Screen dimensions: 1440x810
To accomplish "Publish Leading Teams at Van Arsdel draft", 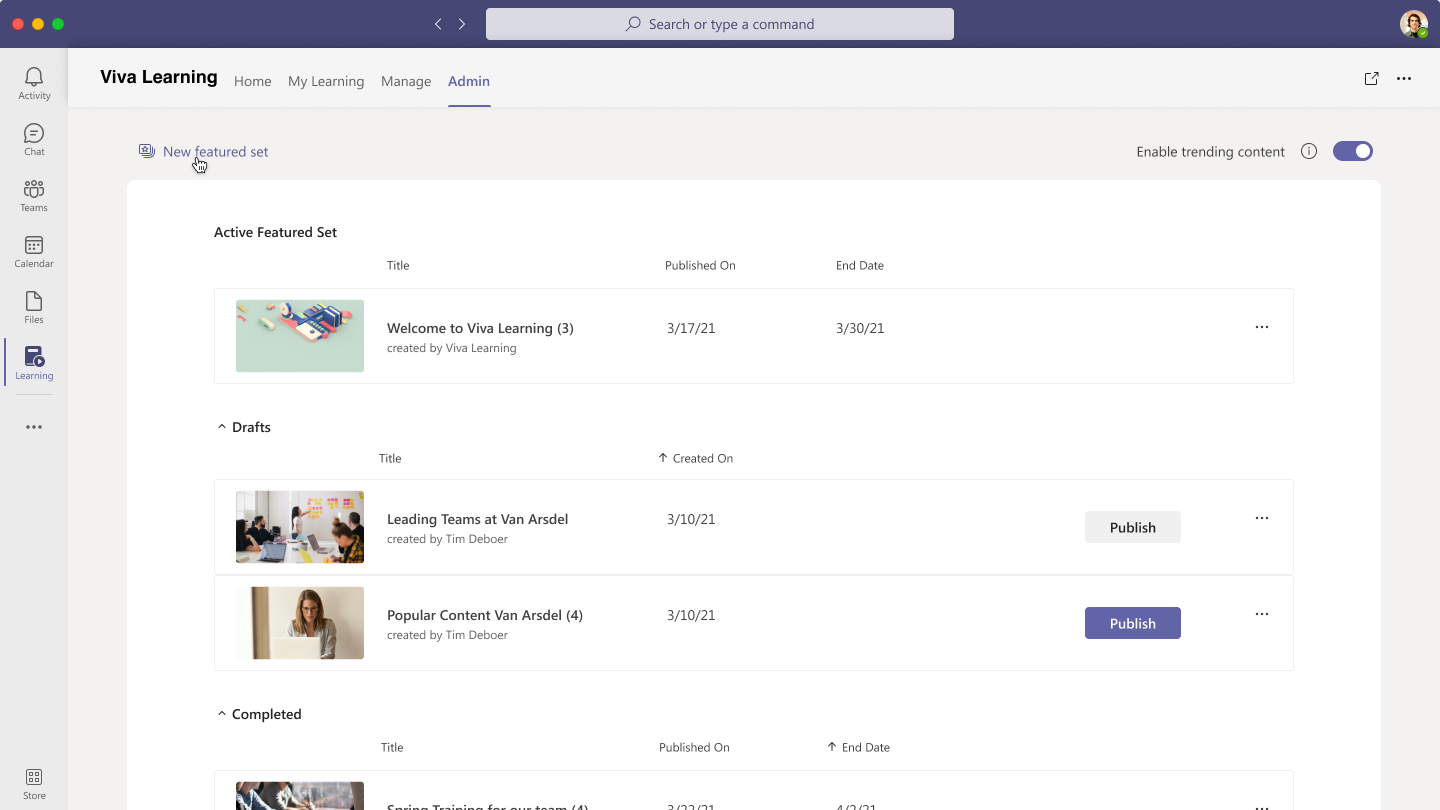I will [x=1133, y=527].
